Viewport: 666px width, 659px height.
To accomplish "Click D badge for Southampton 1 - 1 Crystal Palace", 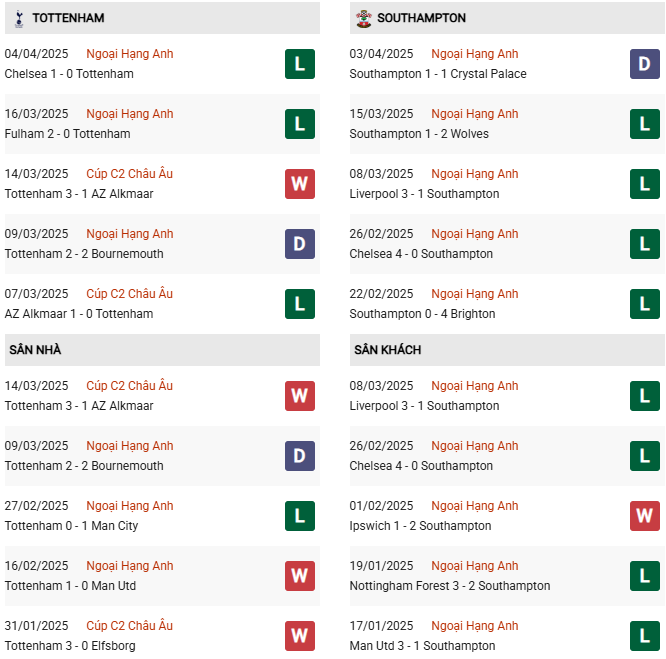I will click(x=644, y=64).
